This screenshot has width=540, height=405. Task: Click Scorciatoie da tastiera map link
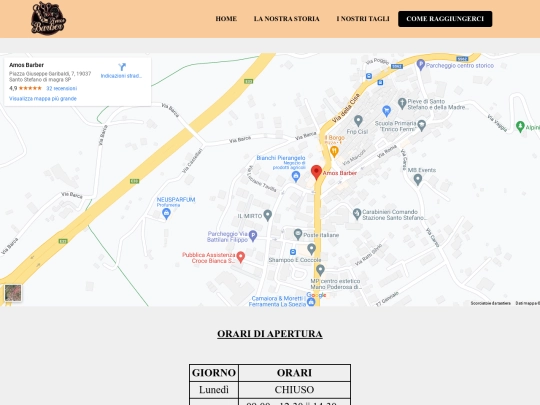click(x=490, y=303)
